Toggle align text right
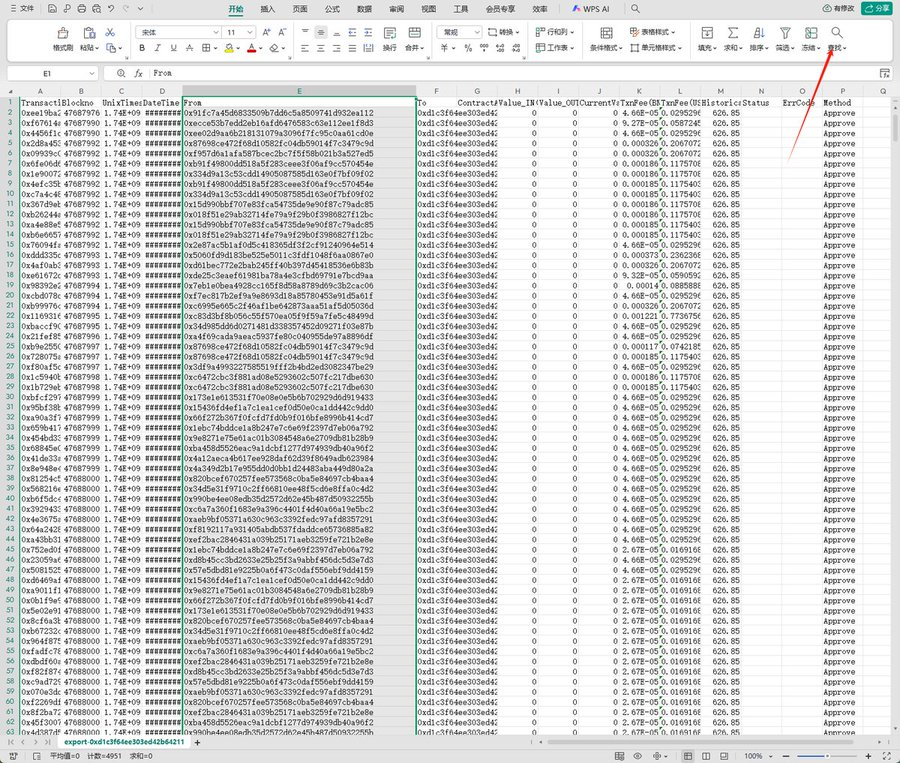900x763 pixels. pos(336,48)
